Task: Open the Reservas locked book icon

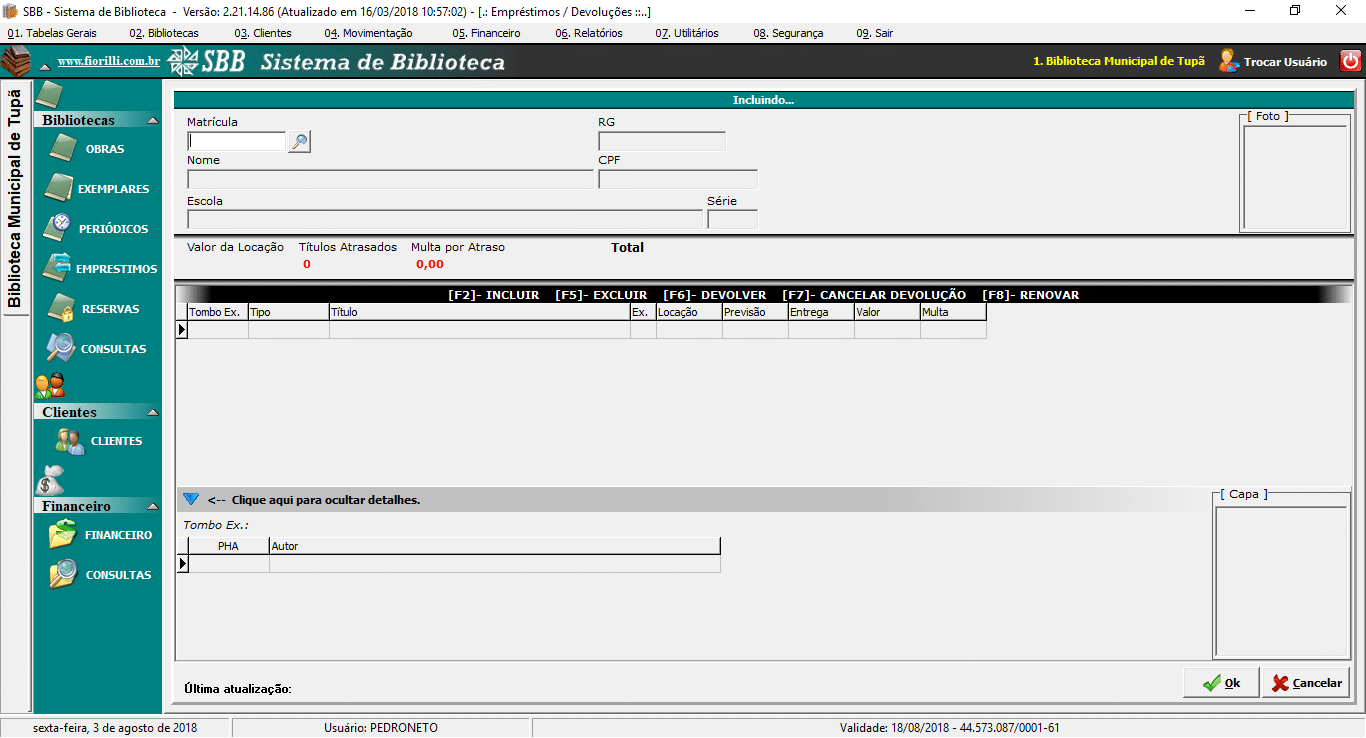Action: point(61,308)
